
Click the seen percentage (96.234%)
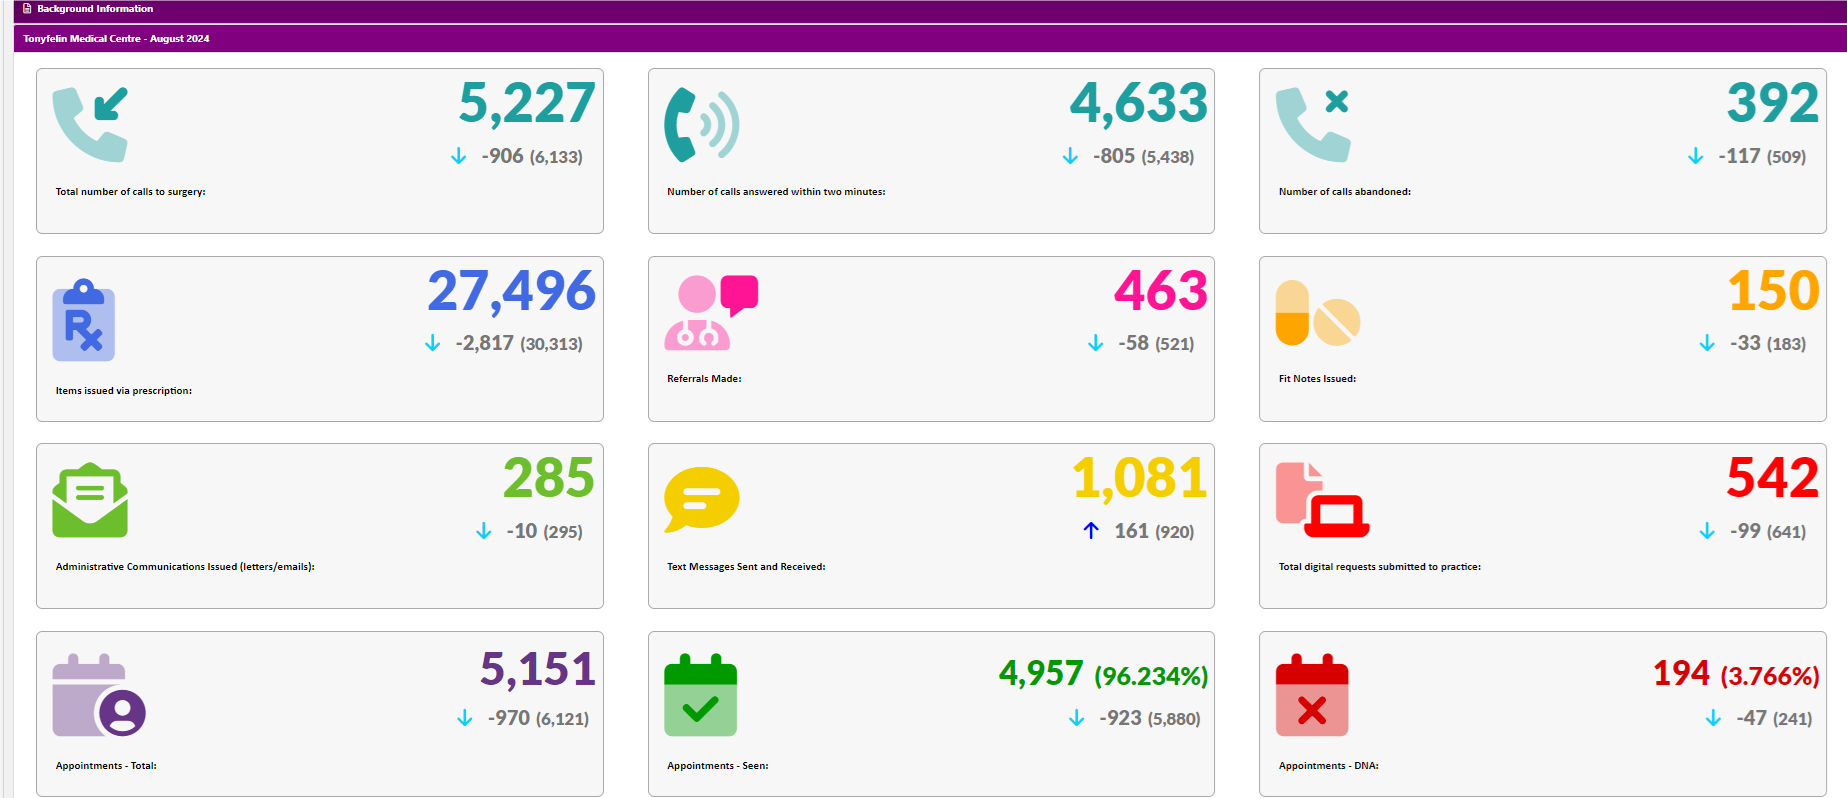coord(1151,676)
